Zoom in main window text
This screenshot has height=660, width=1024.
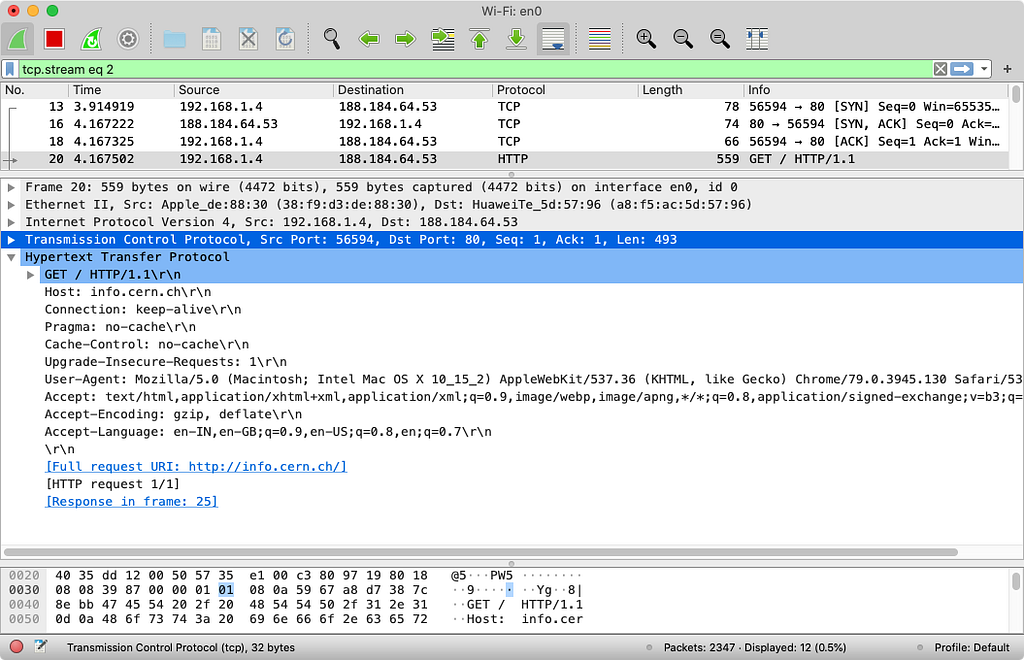(646, 39)
